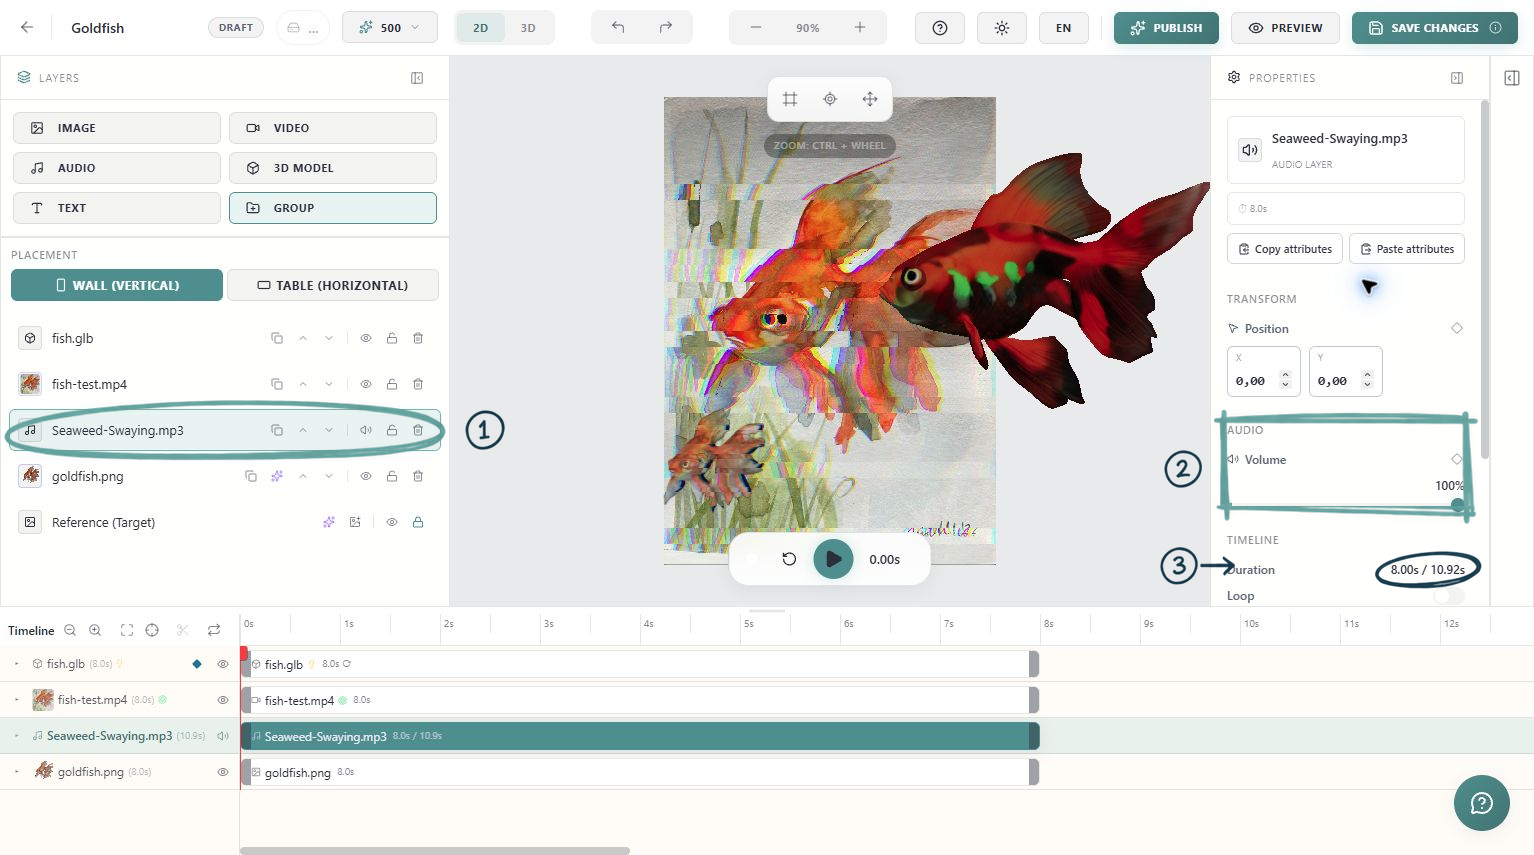Undo the last action
Image resolution: width=1534 pixels, height=855 pixels.
(x=618, y=28)
